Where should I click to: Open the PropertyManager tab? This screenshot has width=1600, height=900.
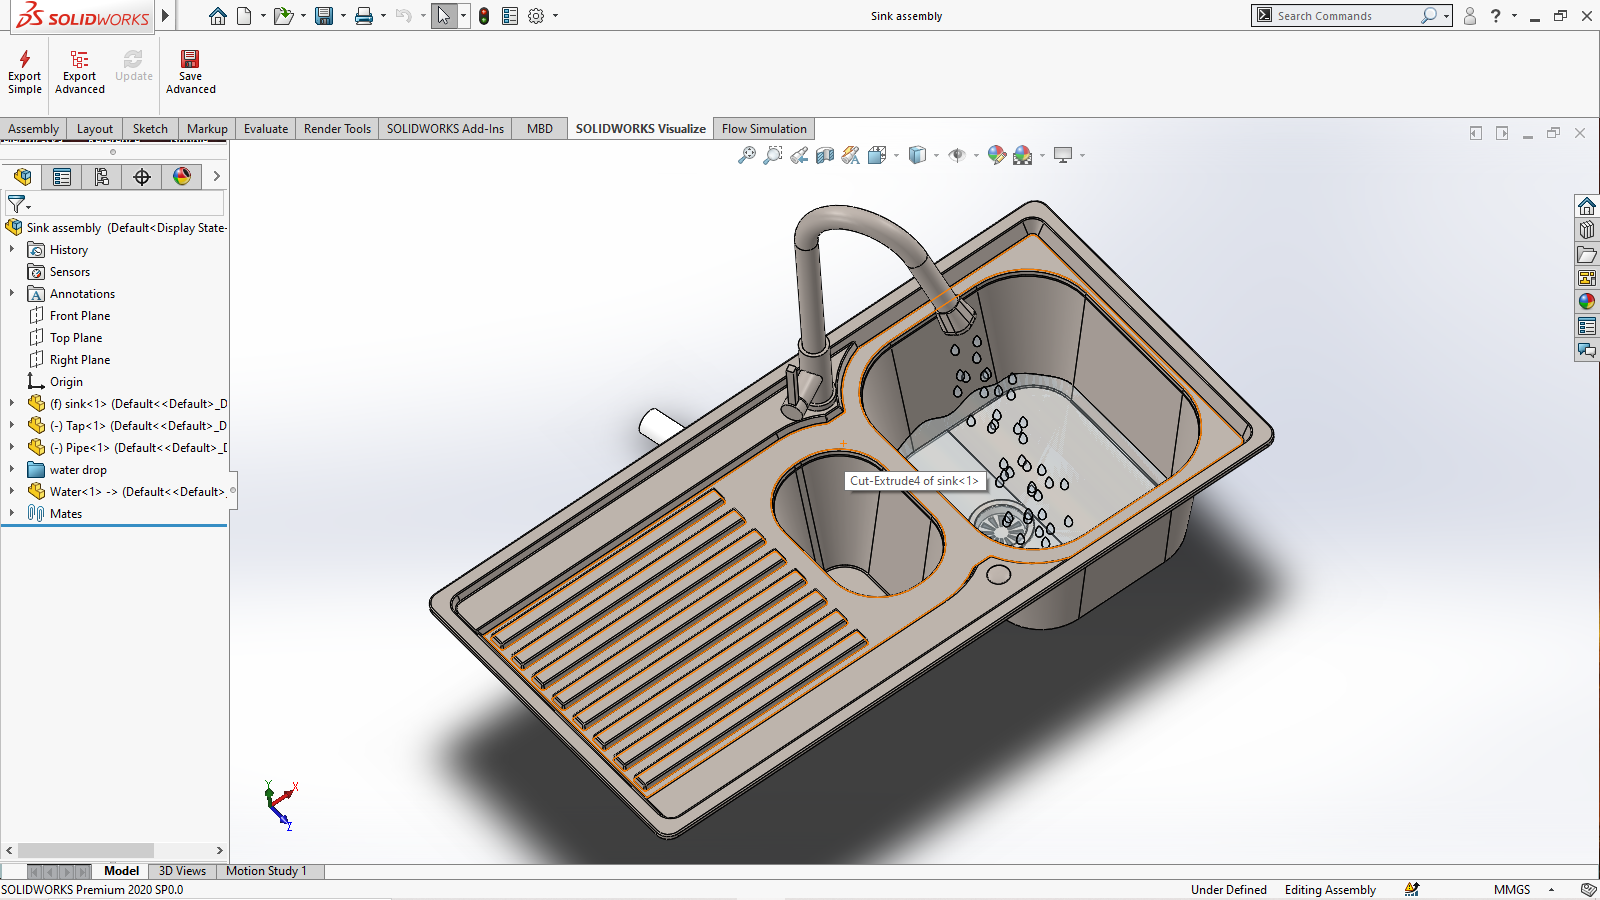[62, 177]
